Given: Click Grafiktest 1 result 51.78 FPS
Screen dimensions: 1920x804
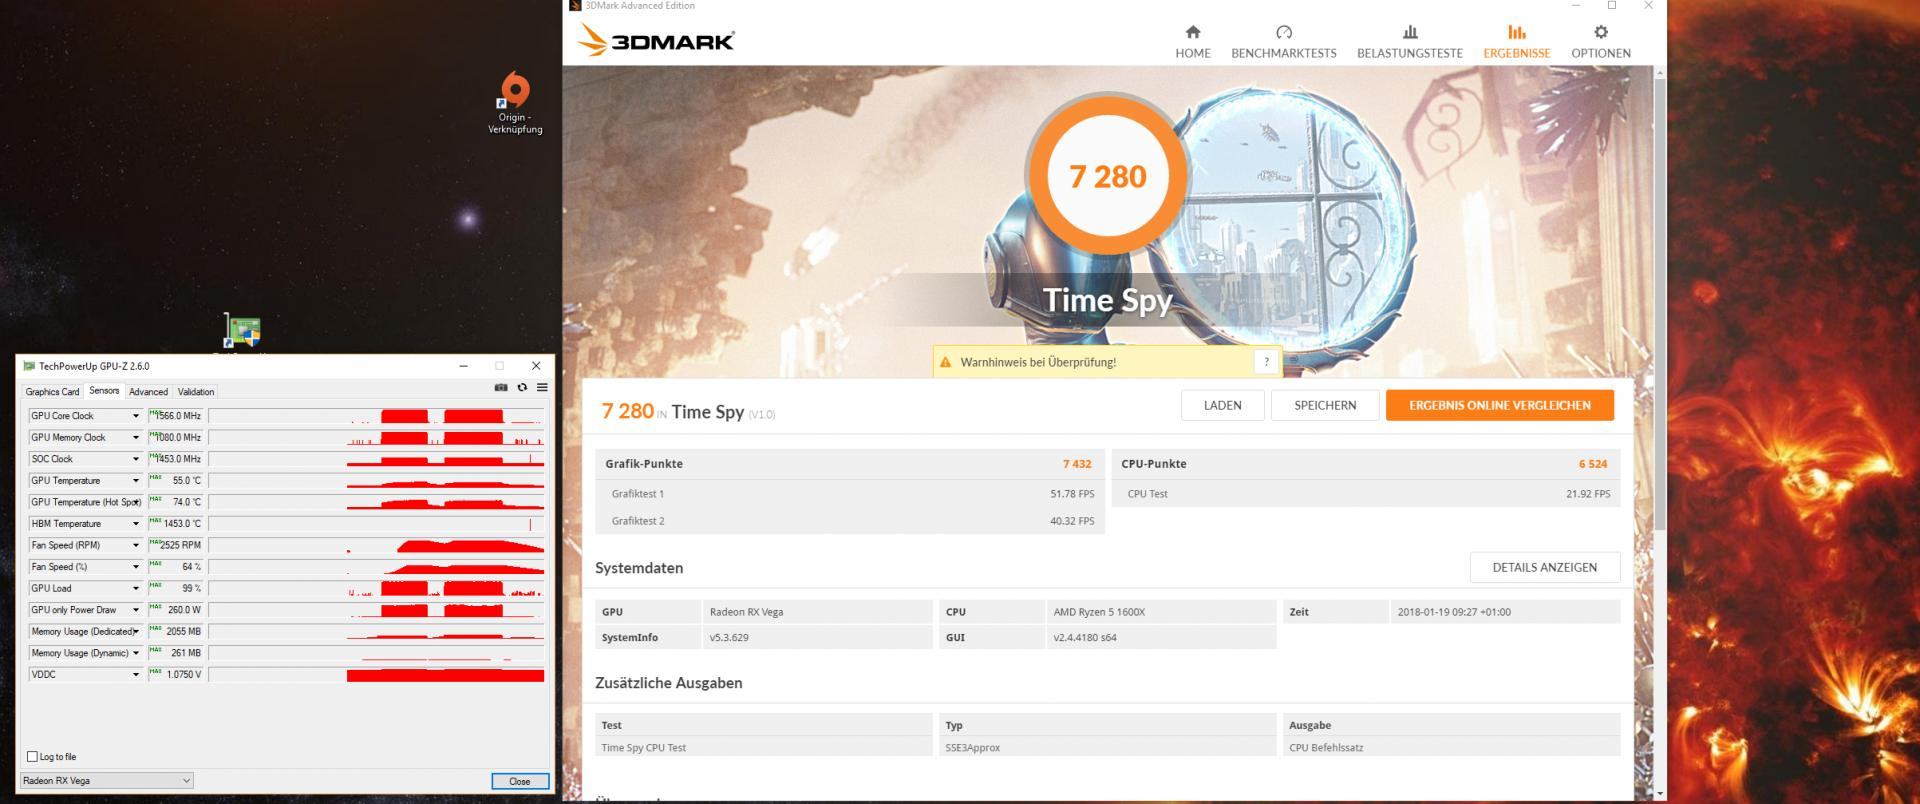Looking at the screenshot, I should pyautogui.click(x=1072, y=494).
